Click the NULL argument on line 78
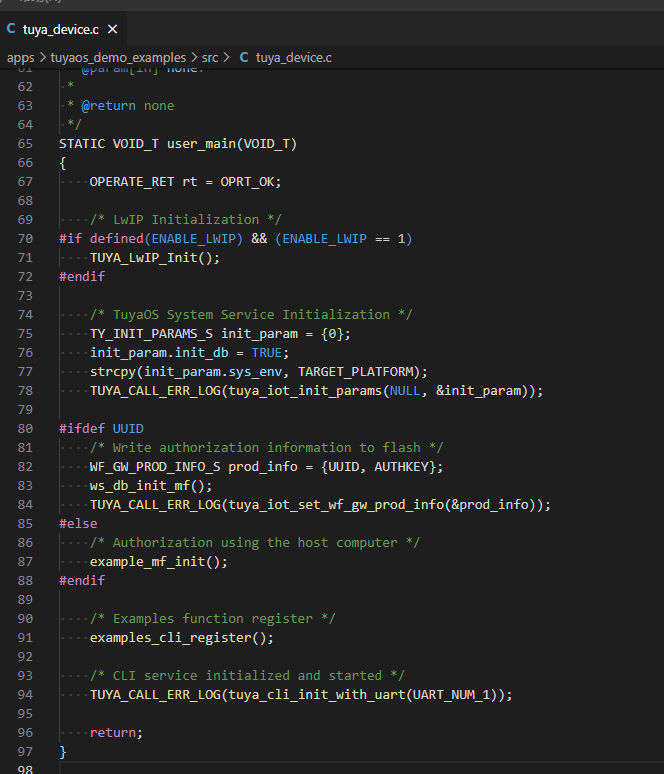Screen dimensions: 664x774 (405, 391)
